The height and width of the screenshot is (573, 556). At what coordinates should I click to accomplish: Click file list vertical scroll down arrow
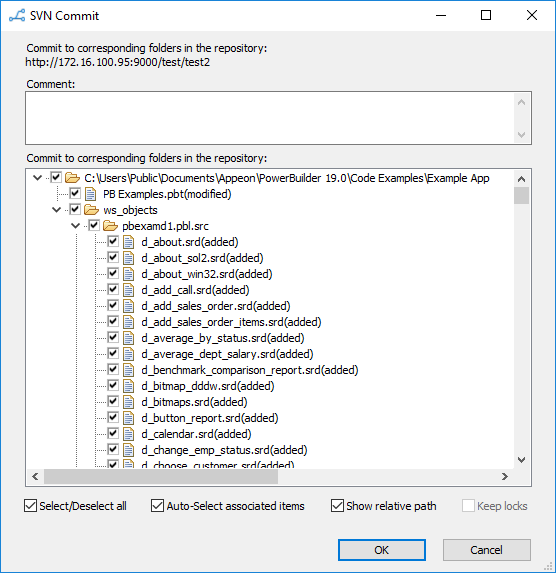pyautogui.click(x=522, y=460)
